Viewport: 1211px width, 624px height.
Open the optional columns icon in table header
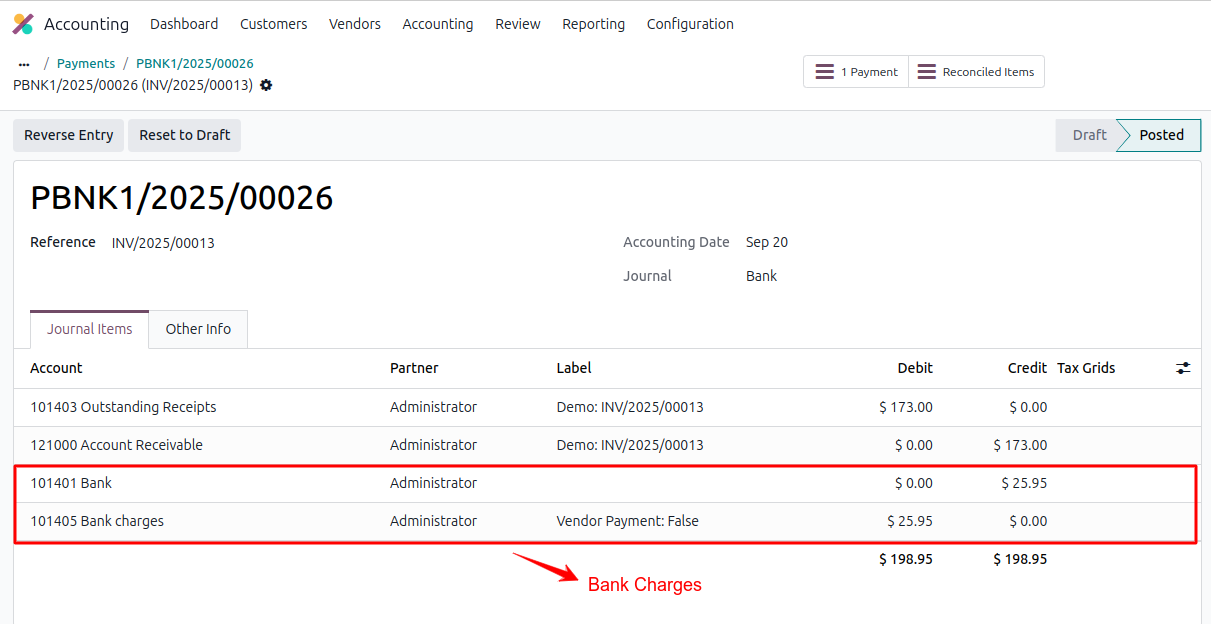[x=1183, y=368]
